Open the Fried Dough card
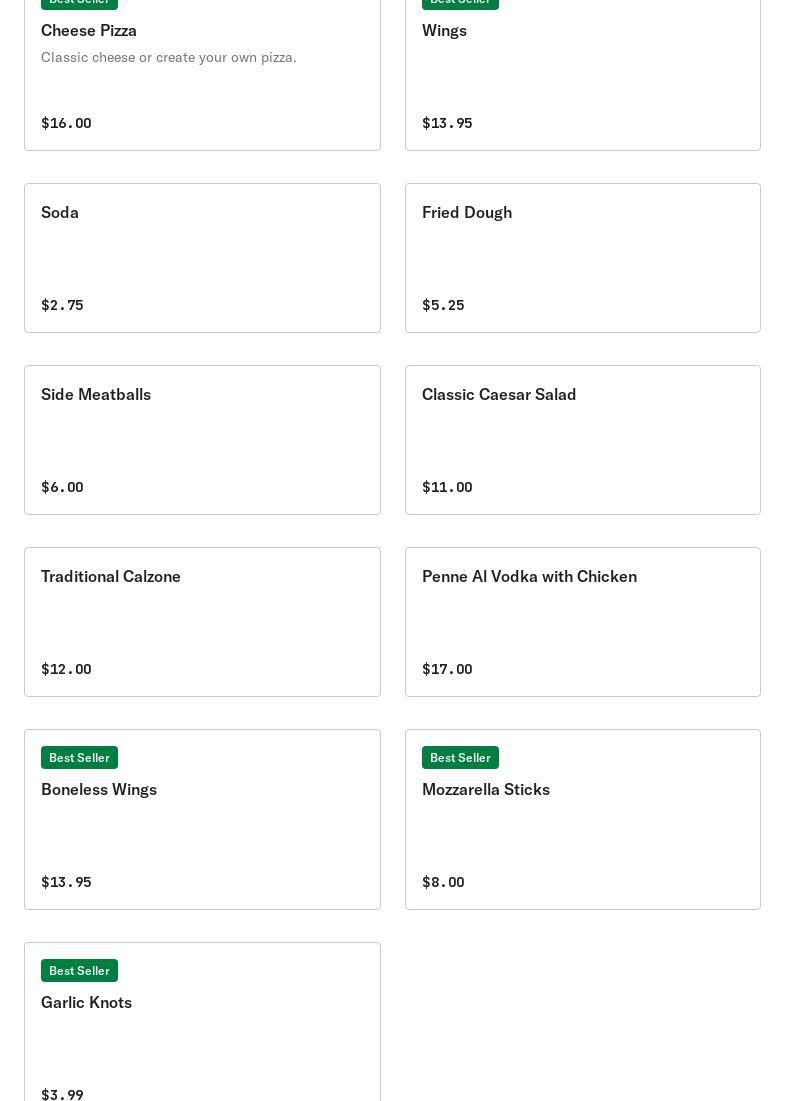This screenshot has width=785, height=1101. pyautogui.click(x=467, y=213)
